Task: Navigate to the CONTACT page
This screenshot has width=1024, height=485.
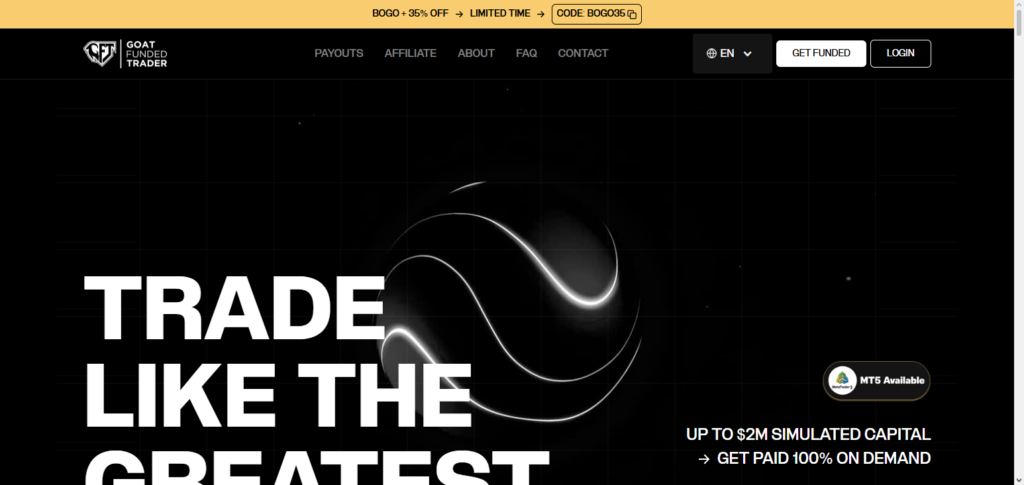Action: pyautogui.click(x=583, y=54)
